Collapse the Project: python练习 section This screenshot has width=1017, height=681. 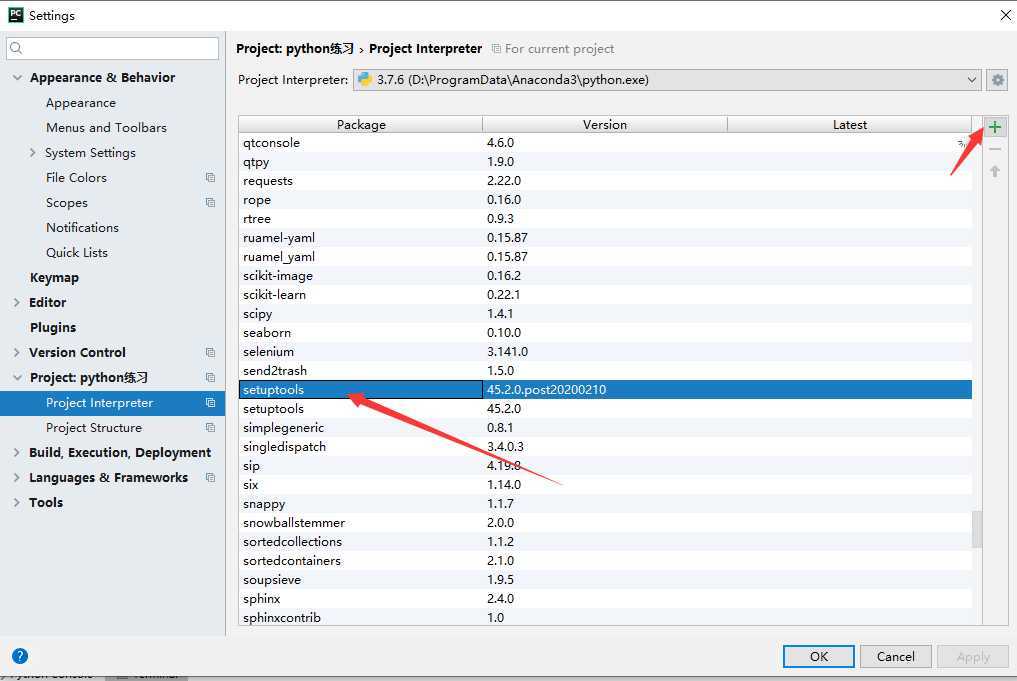click(17, 377)
